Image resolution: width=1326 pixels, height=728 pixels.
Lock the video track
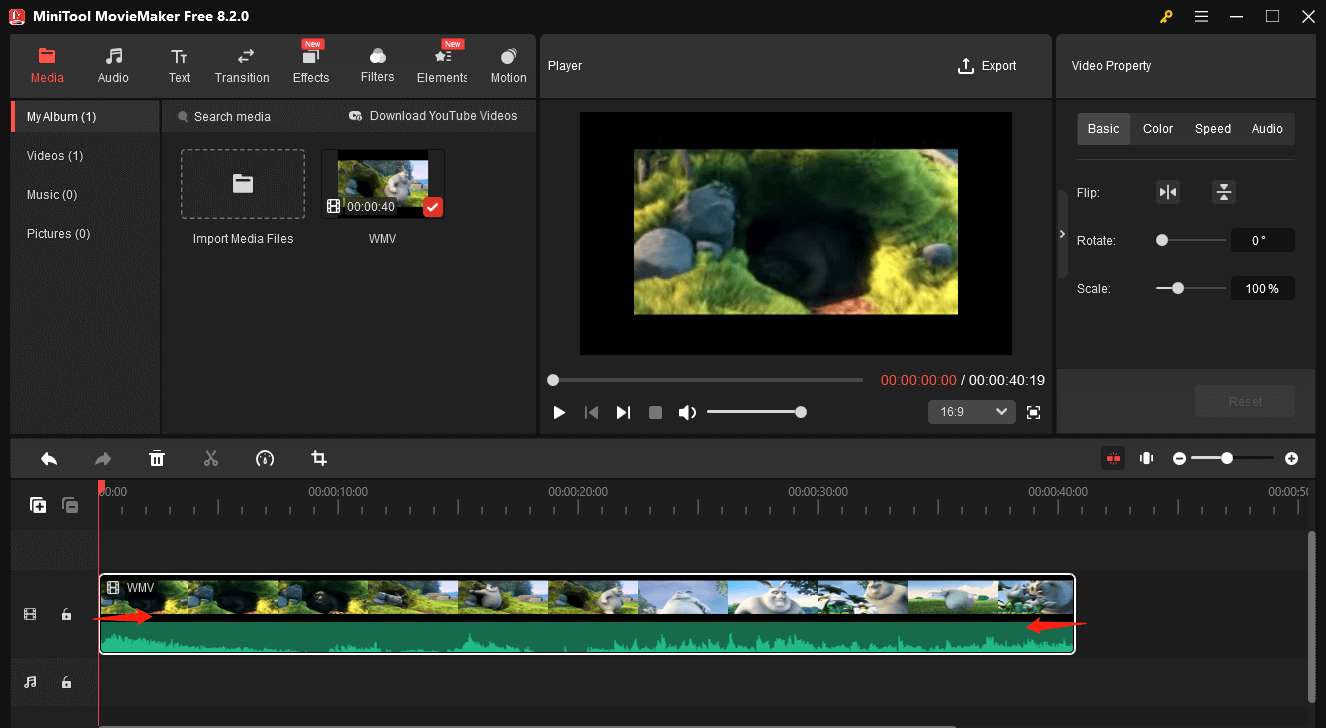[66, 614]
